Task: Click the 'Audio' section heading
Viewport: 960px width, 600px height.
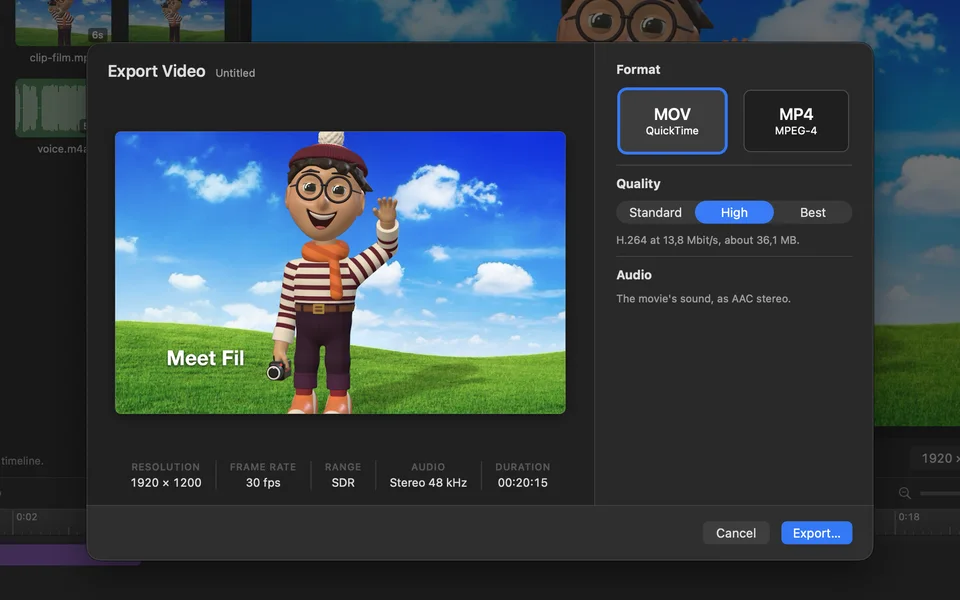Action: point(634,275)
